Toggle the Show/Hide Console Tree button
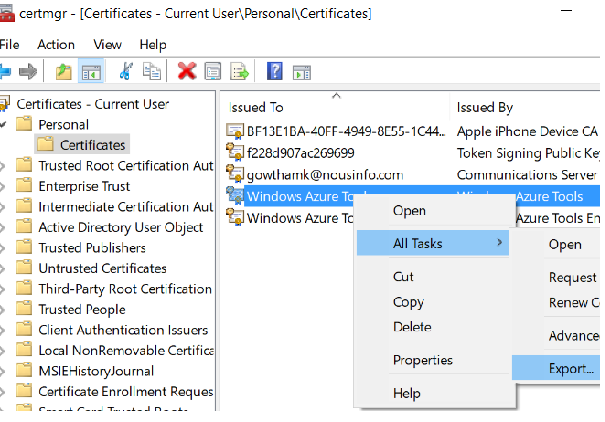605x422 pixels. pyautogui.click(x=90, y=71)
